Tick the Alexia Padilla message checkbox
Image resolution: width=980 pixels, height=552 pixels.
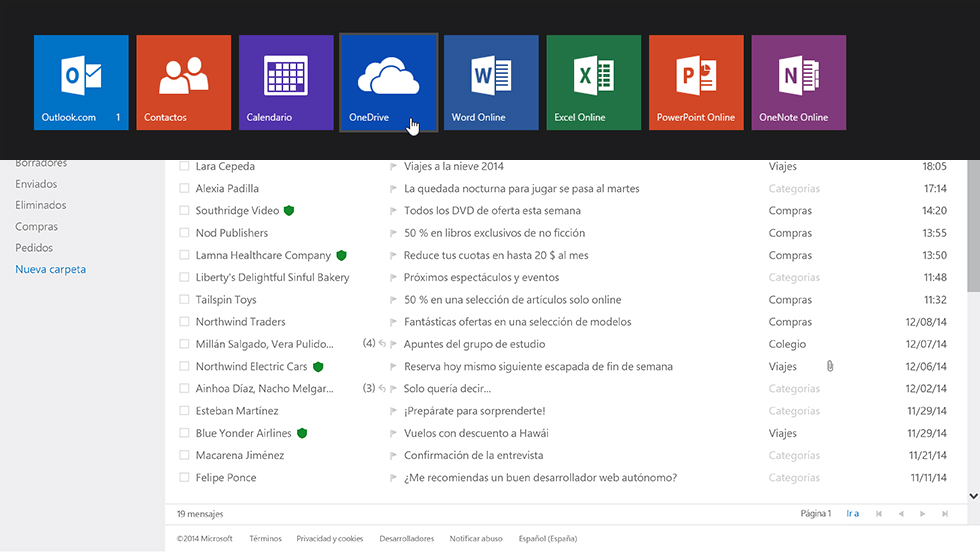pyautogui.click(x=184, y=188)
